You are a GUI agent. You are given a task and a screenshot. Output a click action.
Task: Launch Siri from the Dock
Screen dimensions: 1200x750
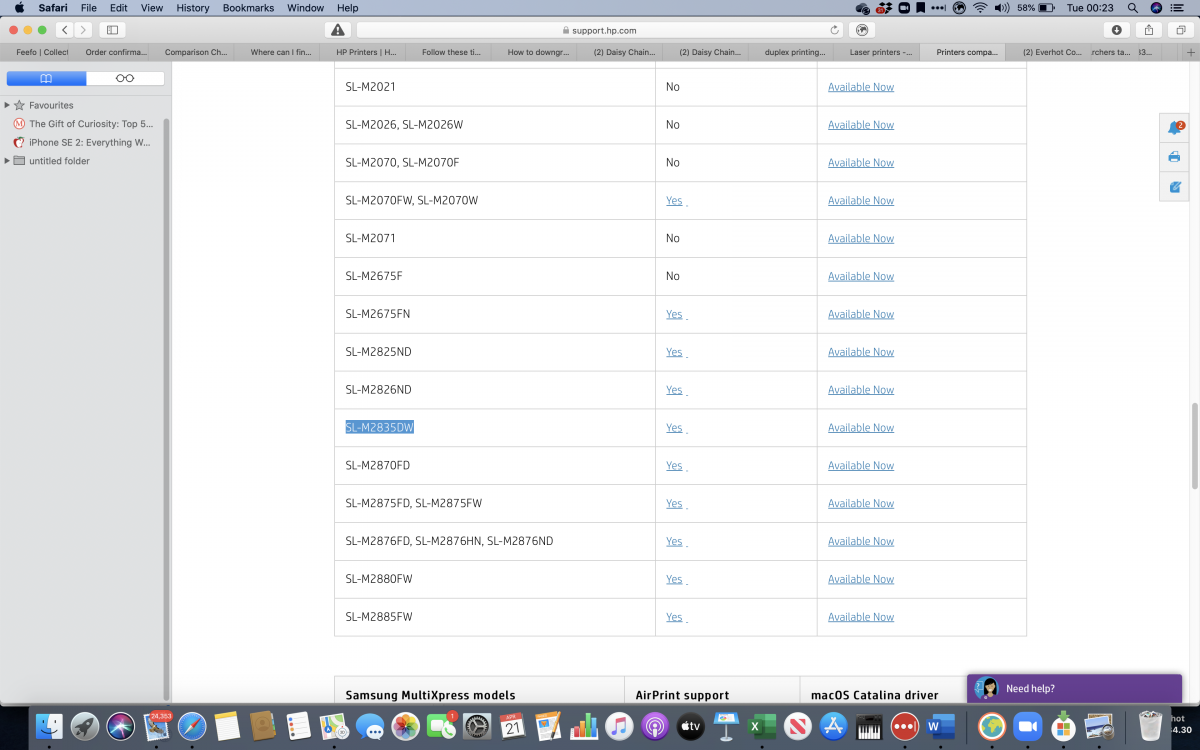[x=121, y=726]
